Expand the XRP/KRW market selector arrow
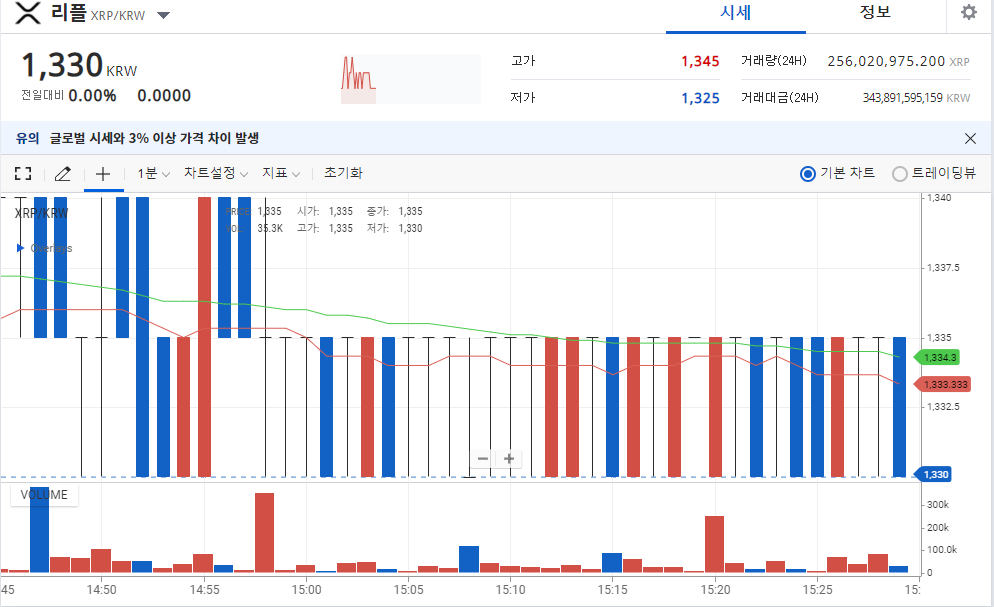This screenshot has width=994, height=607. coord(164,15)
